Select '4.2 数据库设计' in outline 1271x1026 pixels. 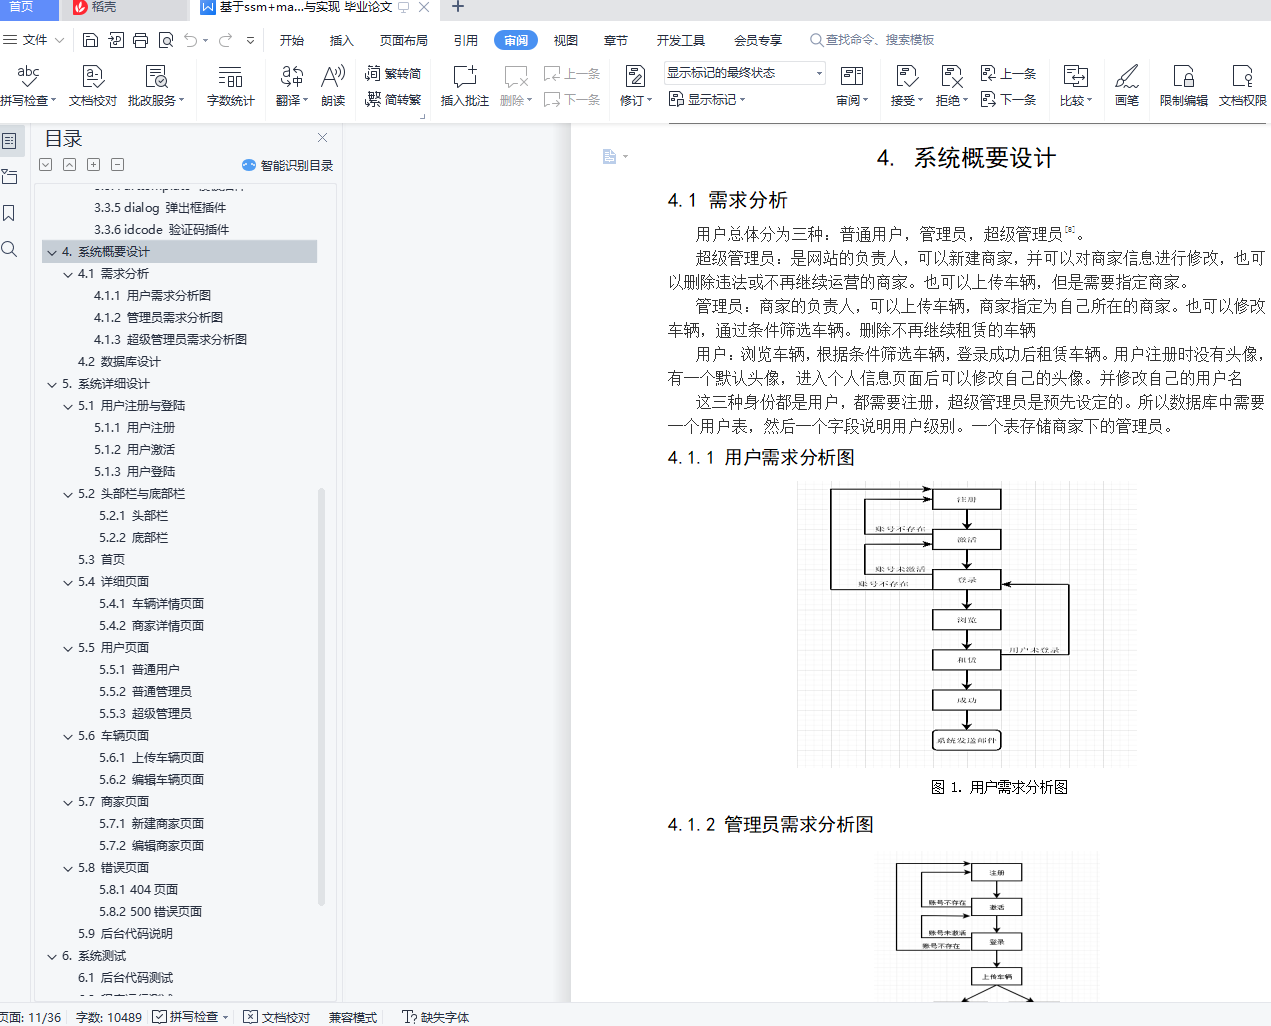coord(119,362)
